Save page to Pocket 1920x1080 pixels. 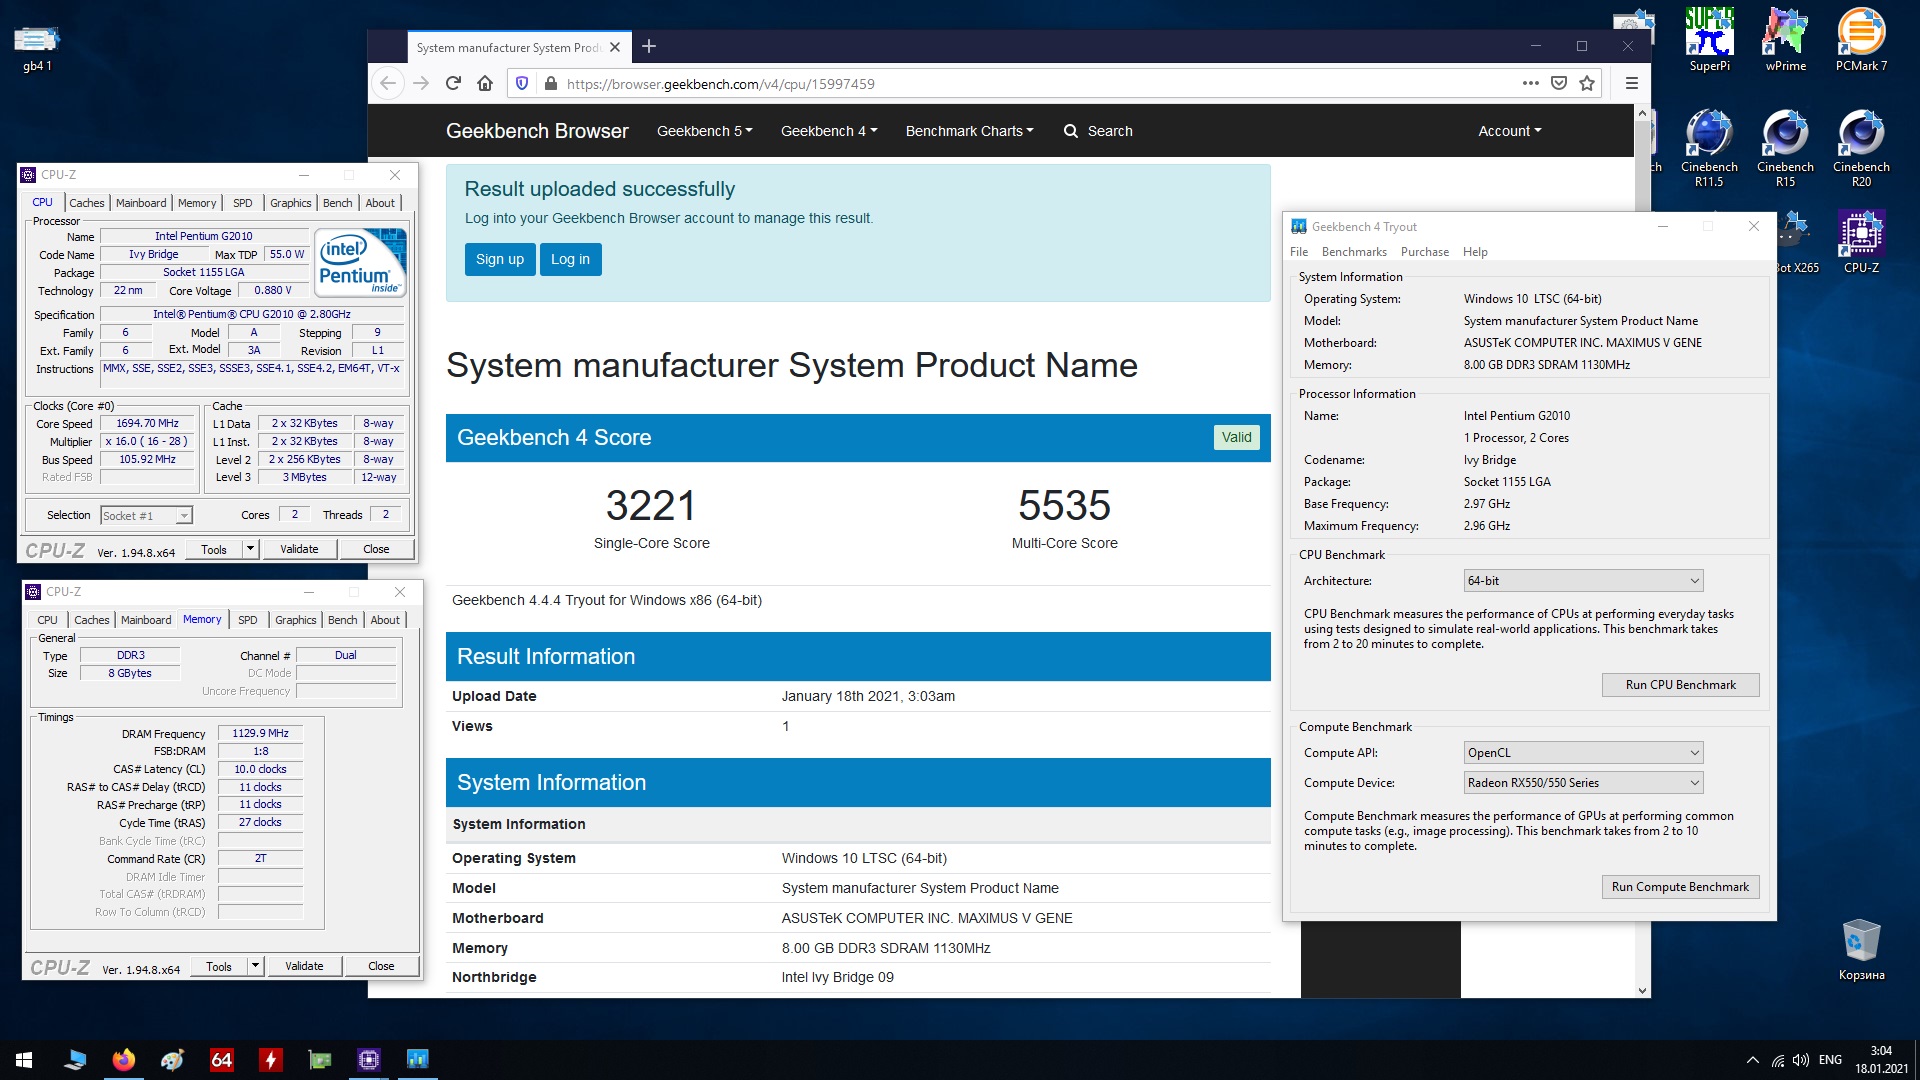1558,84
